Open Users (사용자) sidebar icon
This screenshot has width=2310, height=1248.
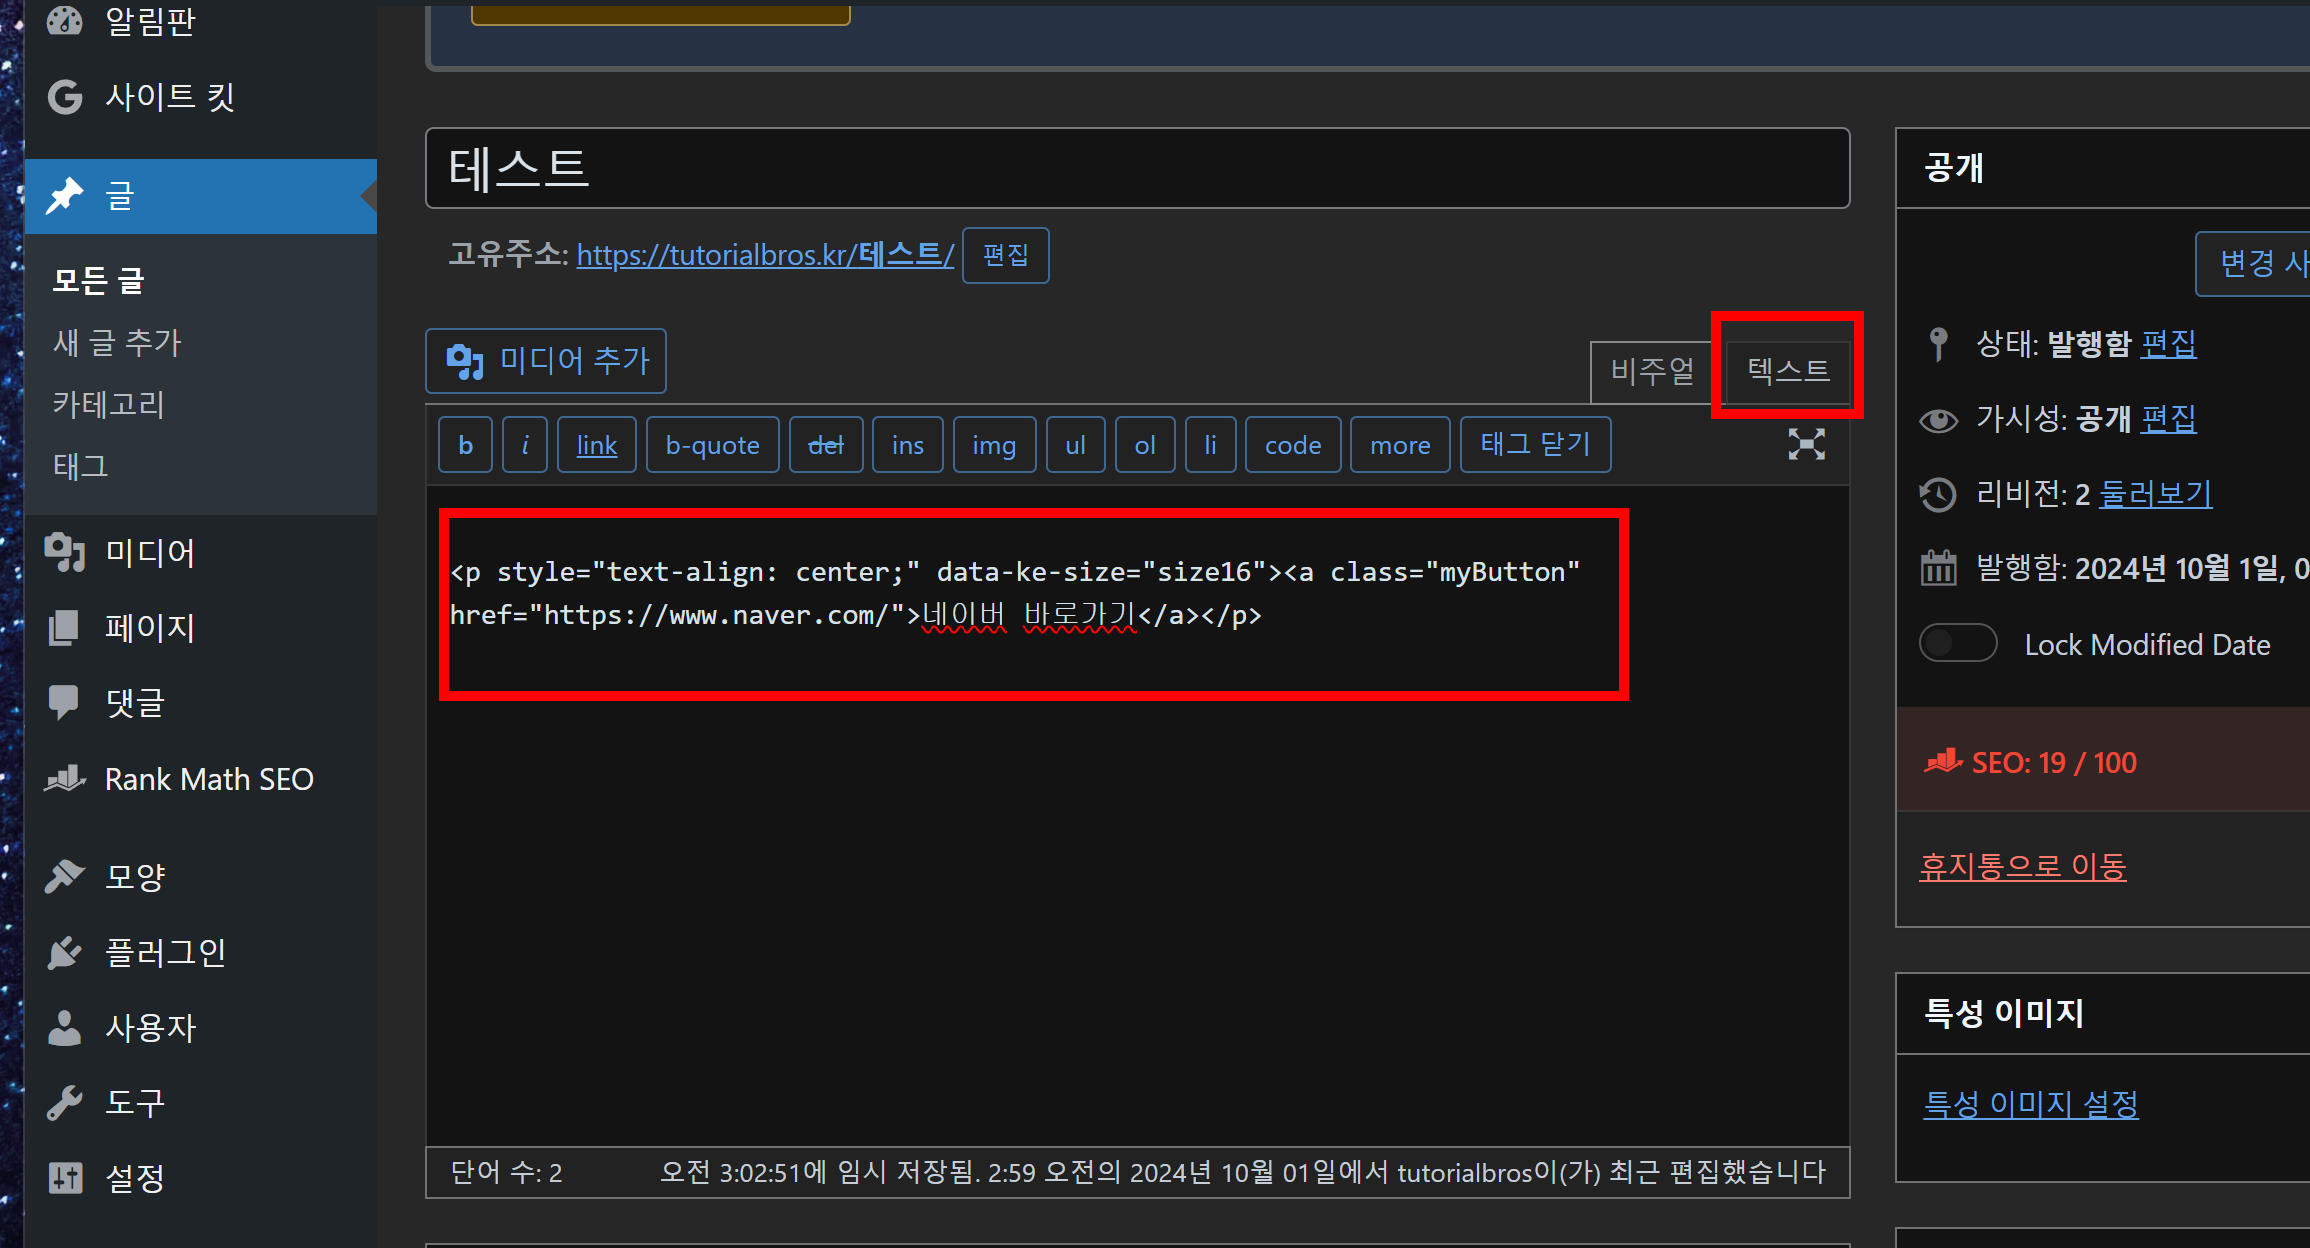pyautogui.click(x=65, y=1027)
